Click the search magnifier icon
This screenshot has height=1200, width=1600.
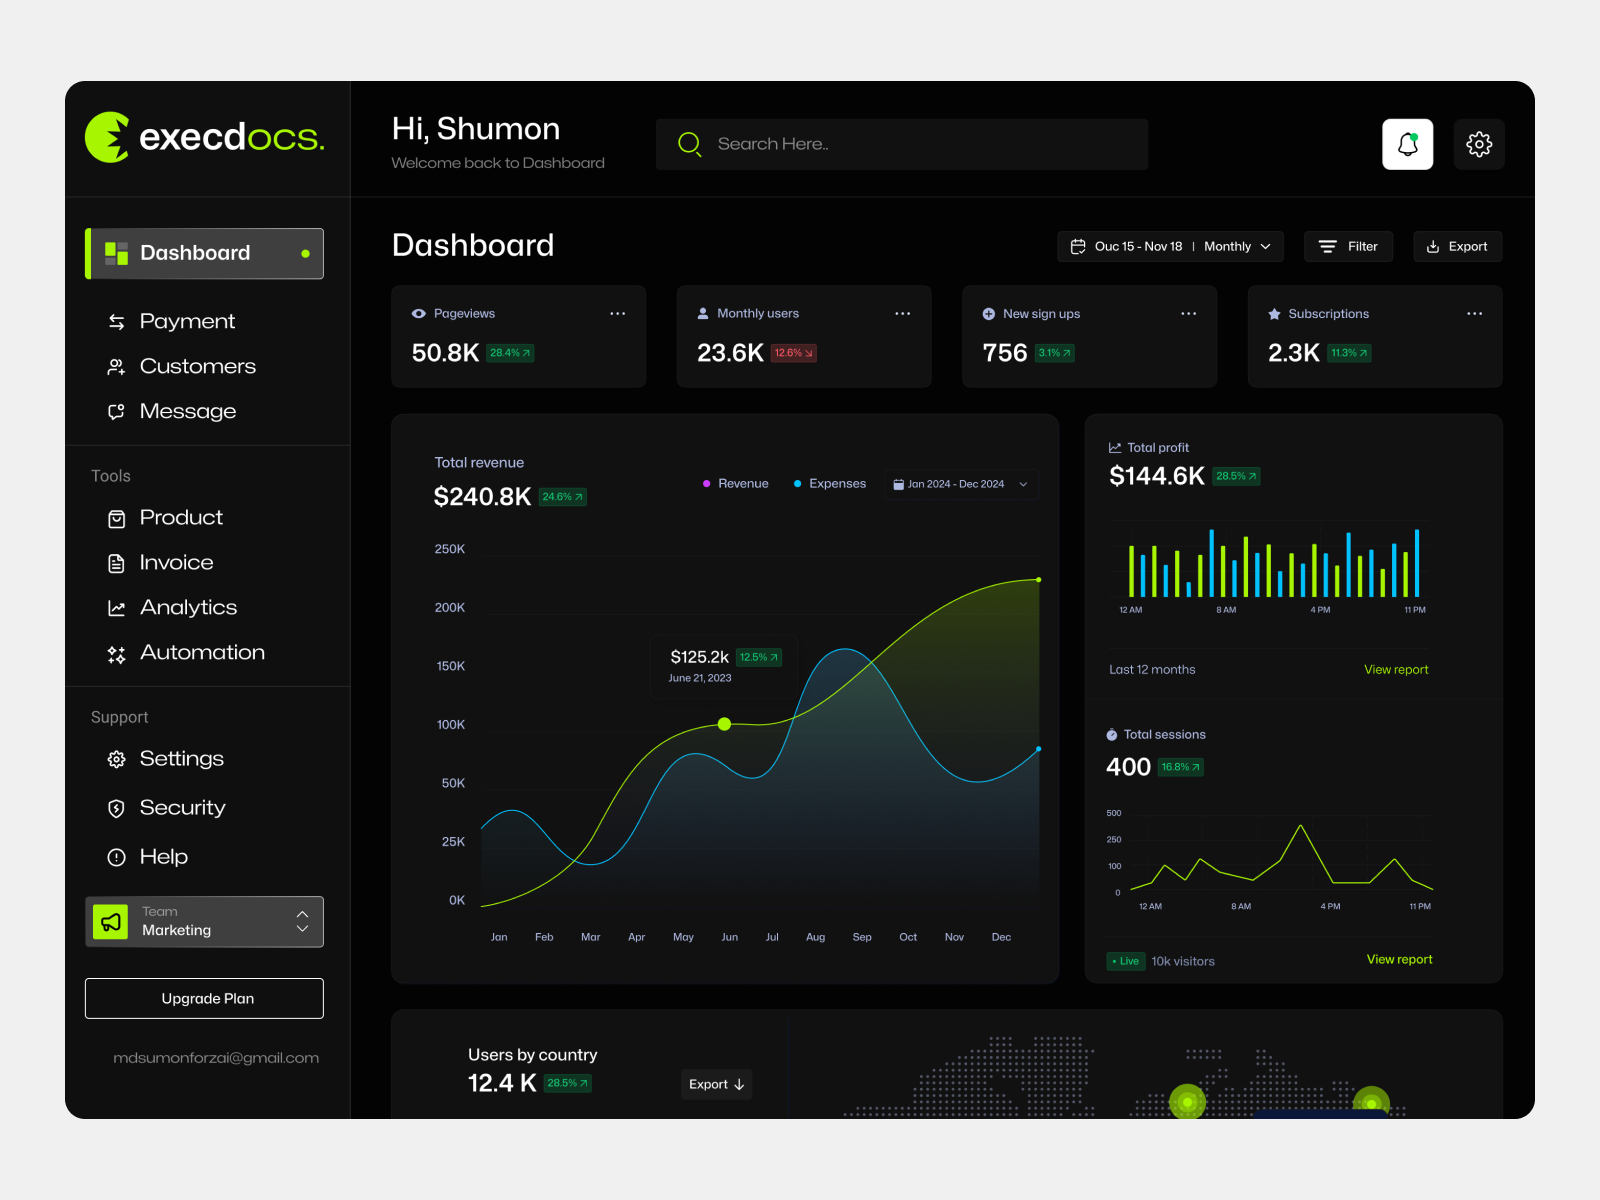[x=689, y=144]
